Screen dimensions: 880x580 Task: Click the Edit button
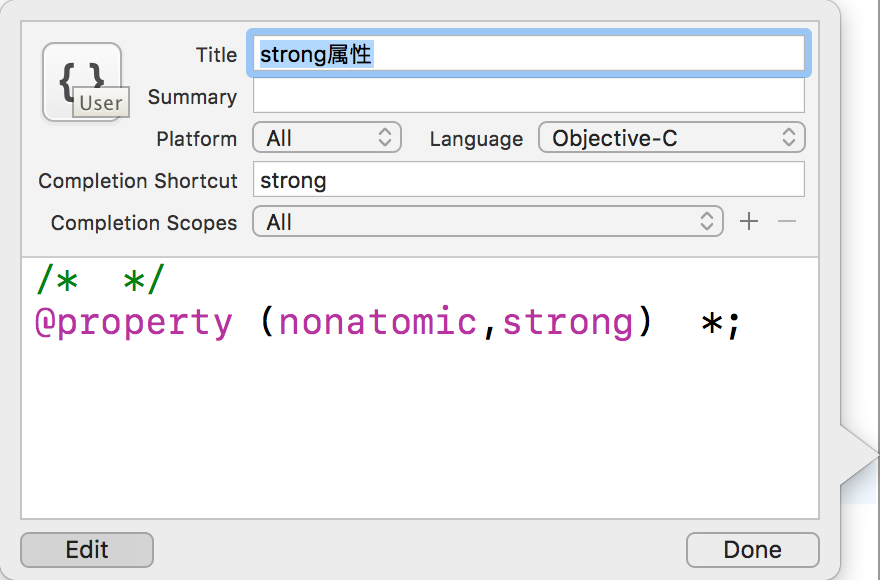[x=87, y=550]
